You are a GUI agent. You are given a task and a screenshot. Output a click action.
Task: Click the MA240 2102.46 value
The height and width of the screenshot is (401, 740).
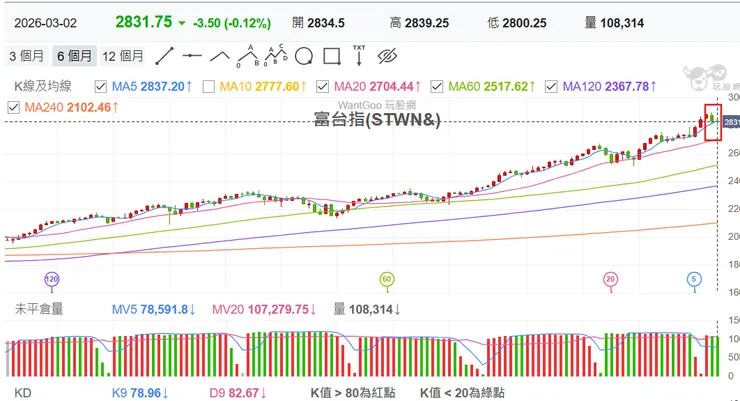pyautogui.click(x=71, y=108)
